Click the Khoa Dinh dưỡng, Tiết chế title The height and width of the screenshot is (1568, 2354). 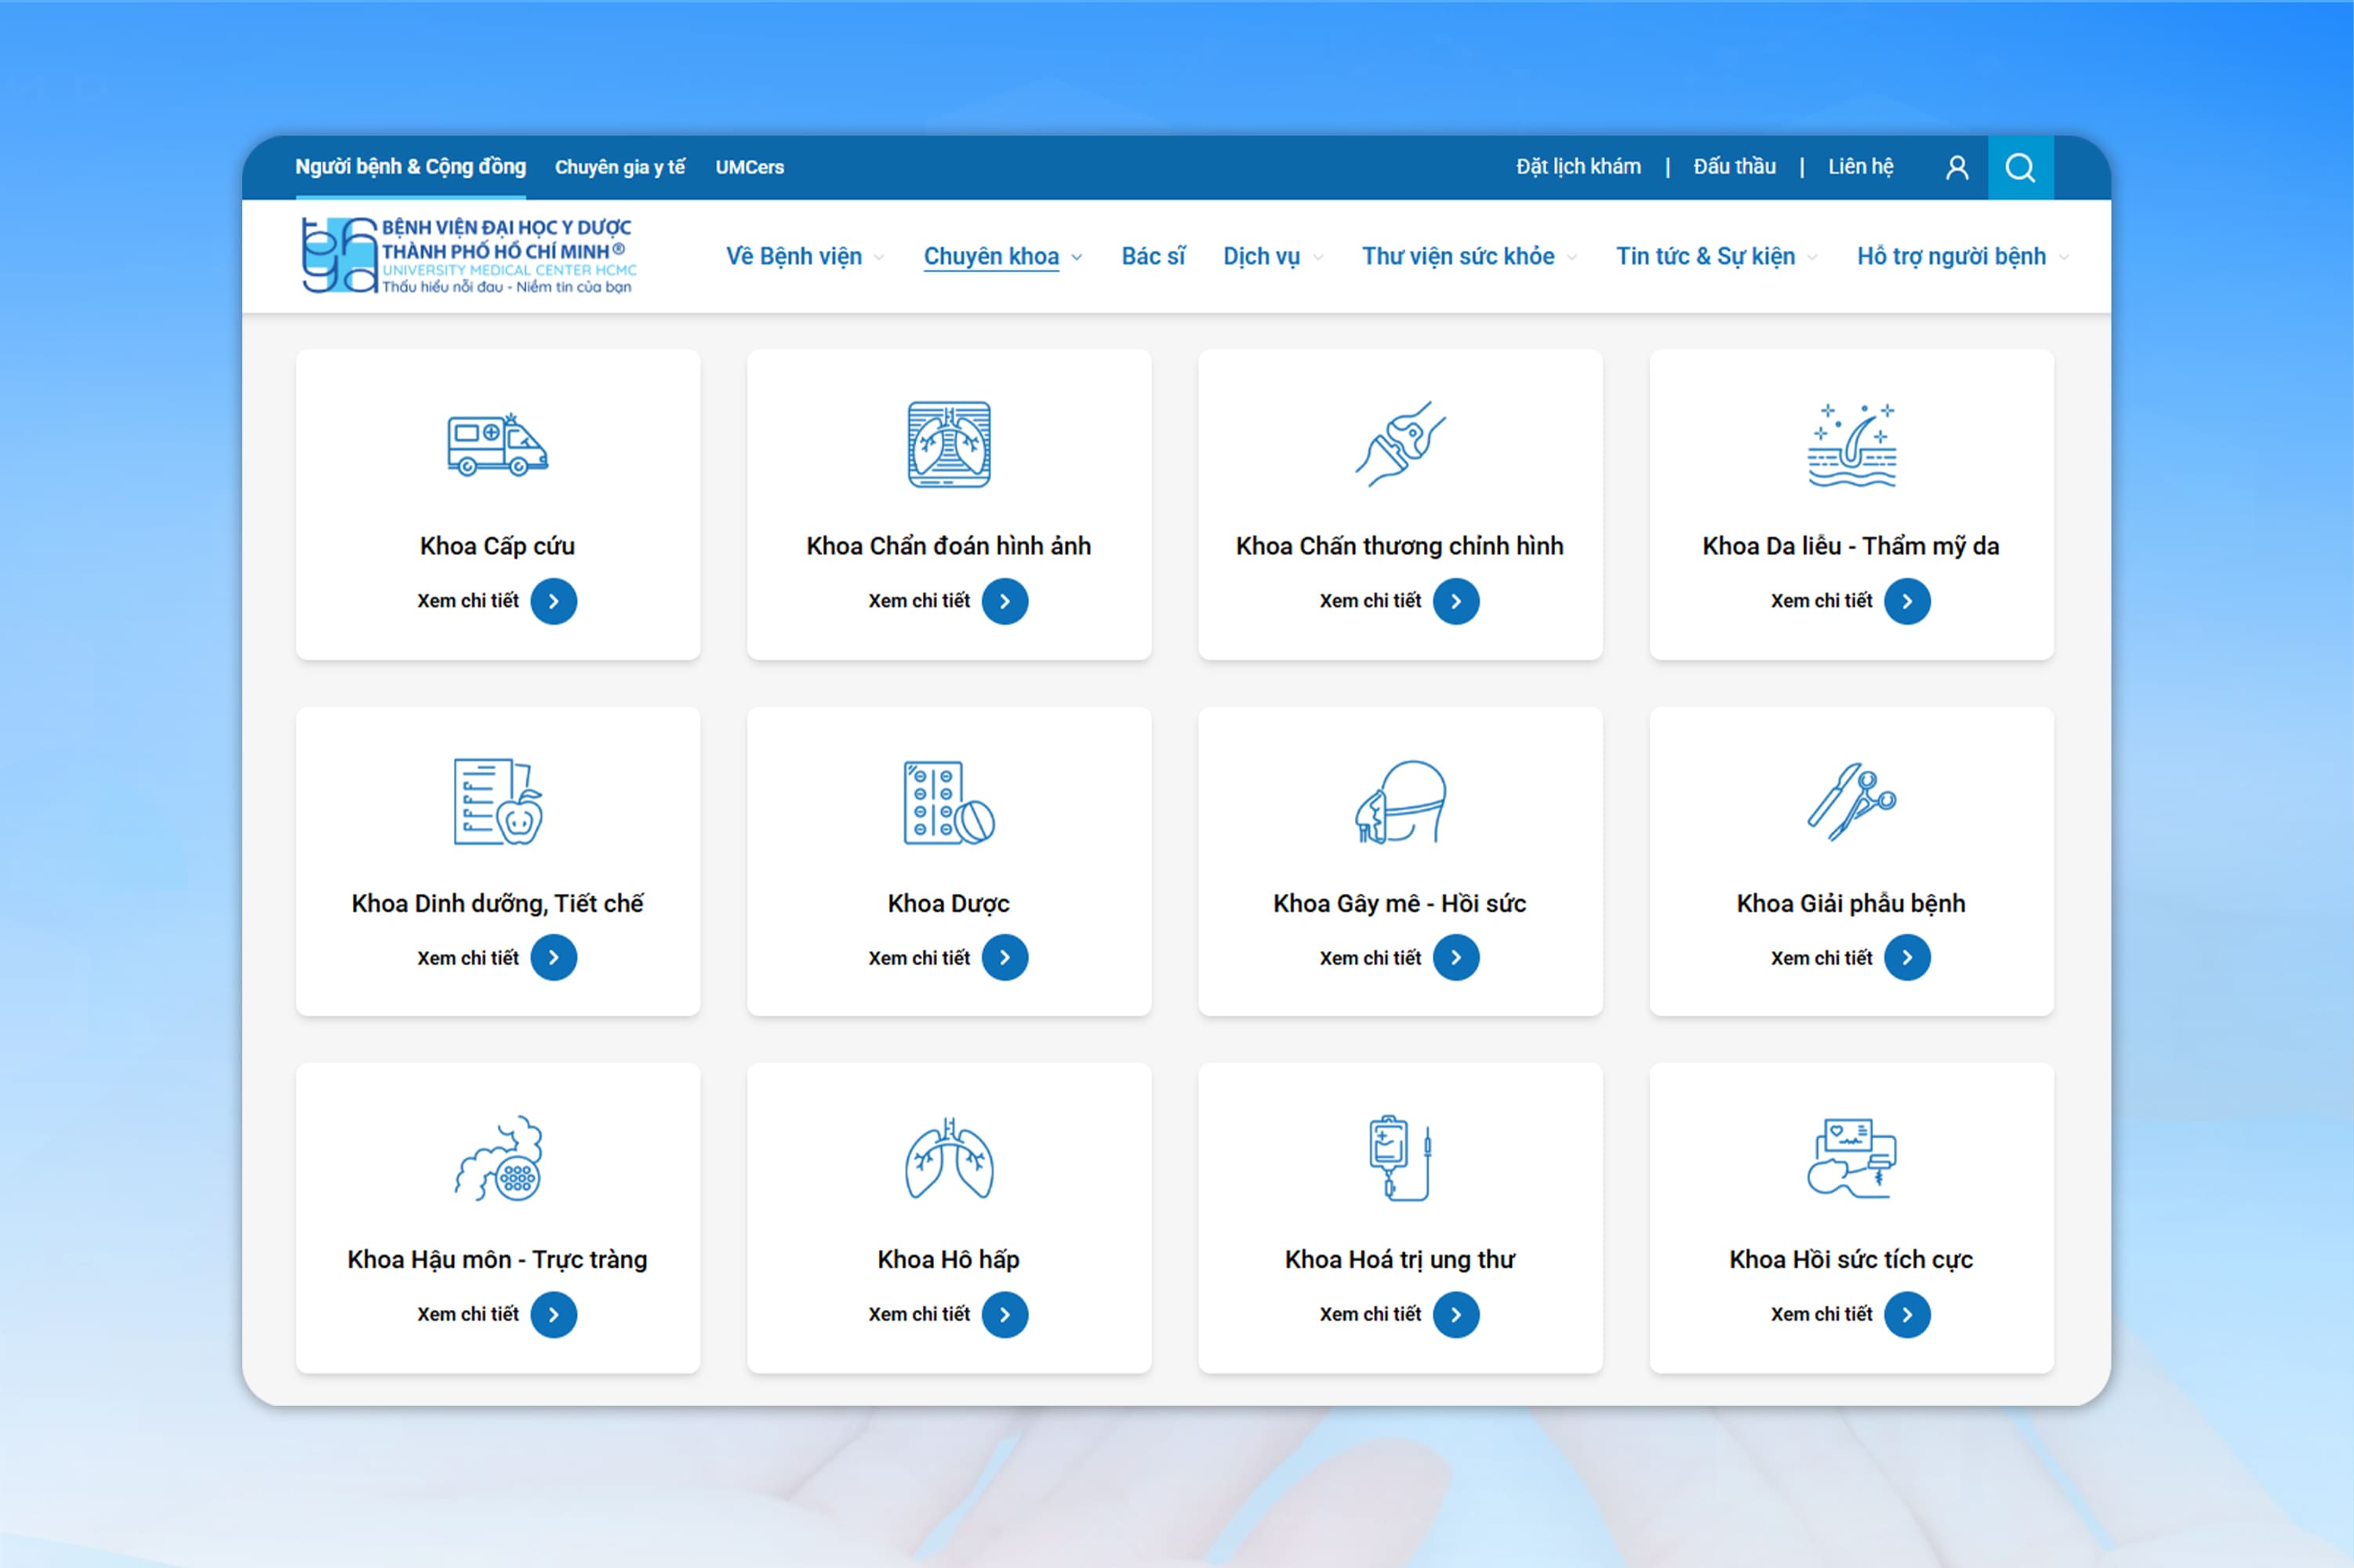497,904
